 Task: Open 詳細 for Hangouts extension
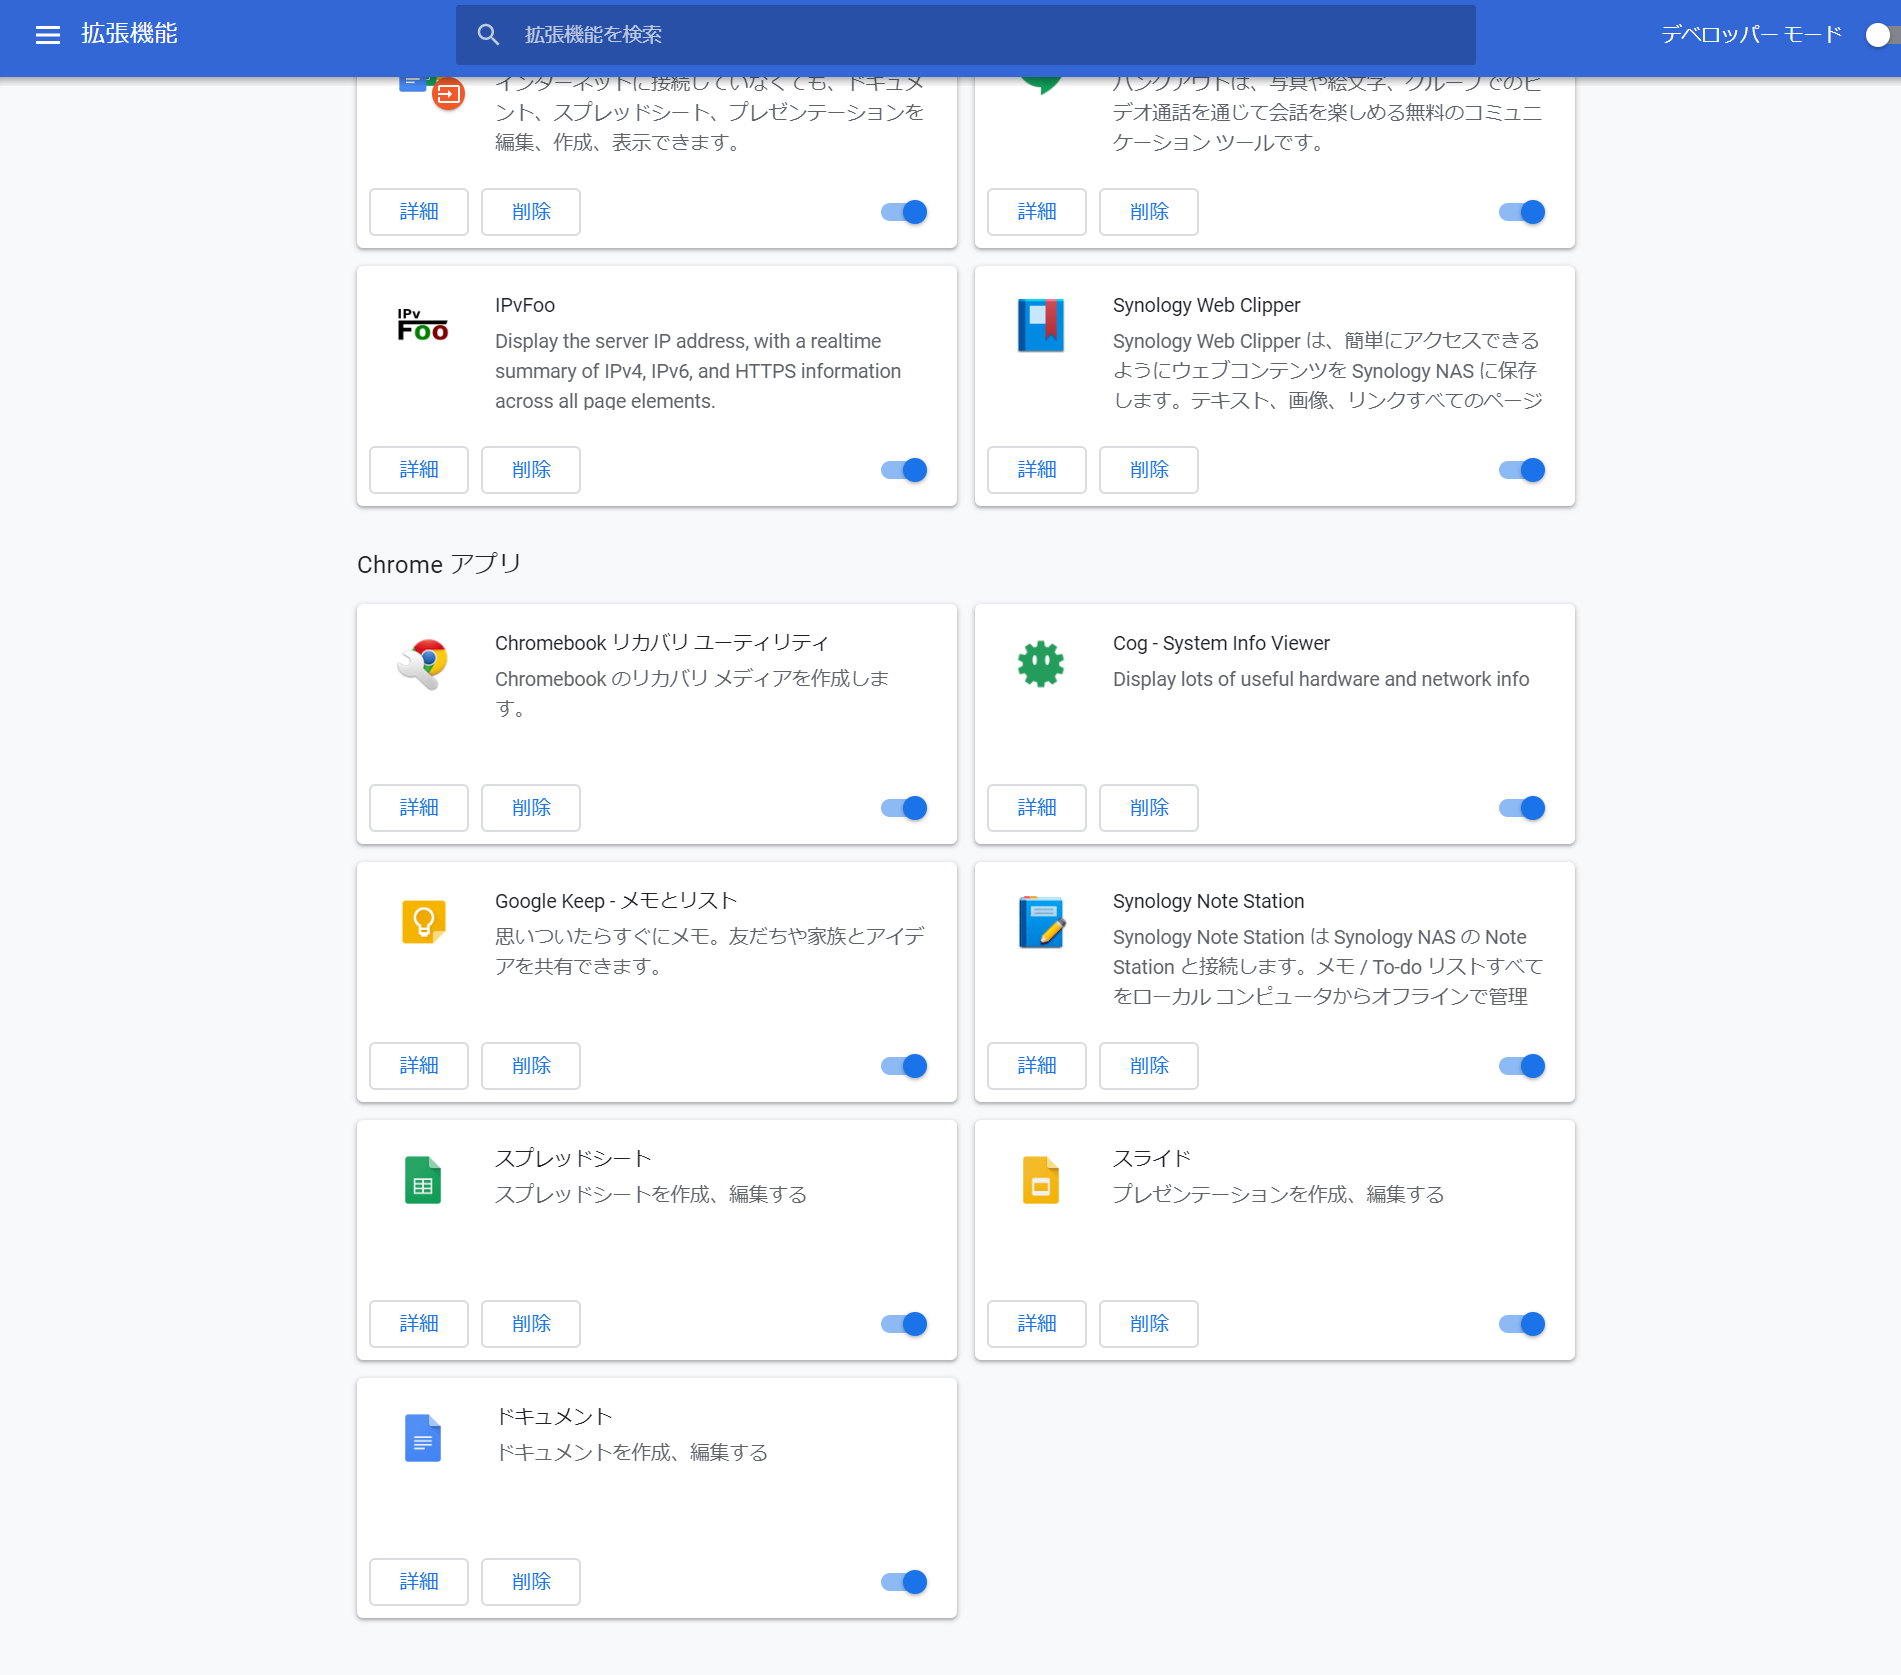pyautogui.click(x=1037, y=212)
